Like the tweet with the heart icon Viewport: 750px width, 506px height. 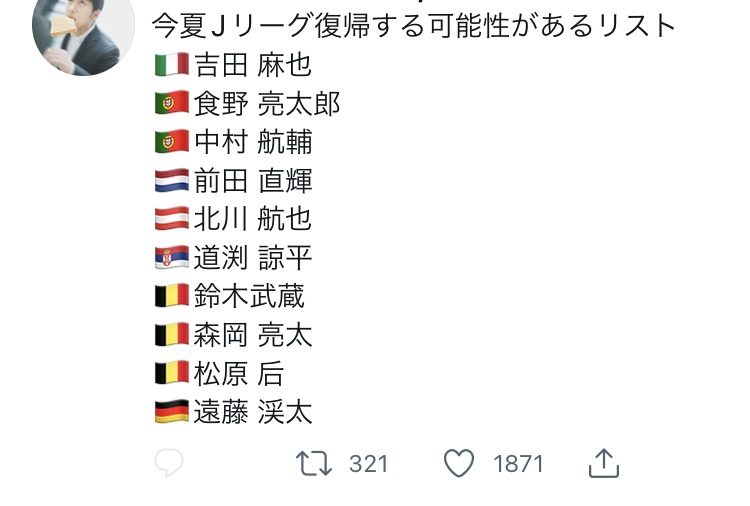[459, 463]
